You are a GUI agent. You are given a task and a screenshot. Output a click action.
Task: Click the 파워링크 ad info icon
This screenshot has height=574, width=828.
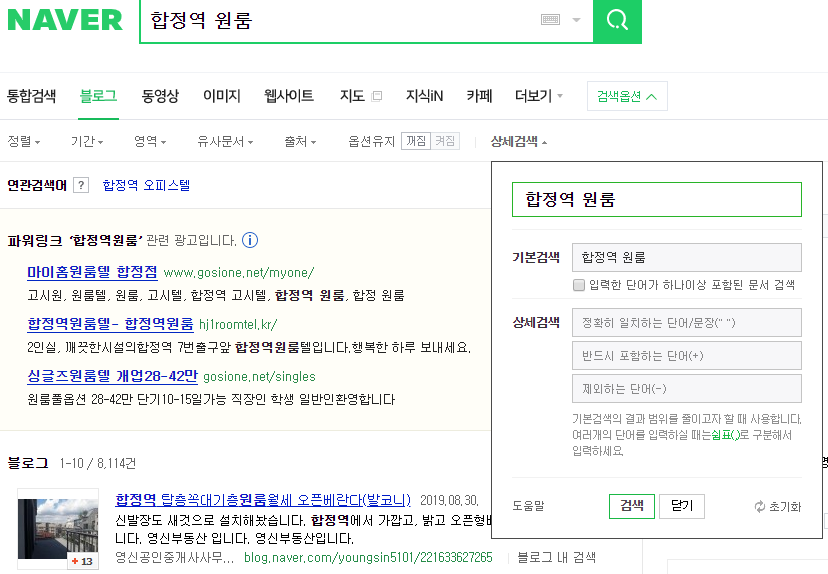click(x=250, y=240)
